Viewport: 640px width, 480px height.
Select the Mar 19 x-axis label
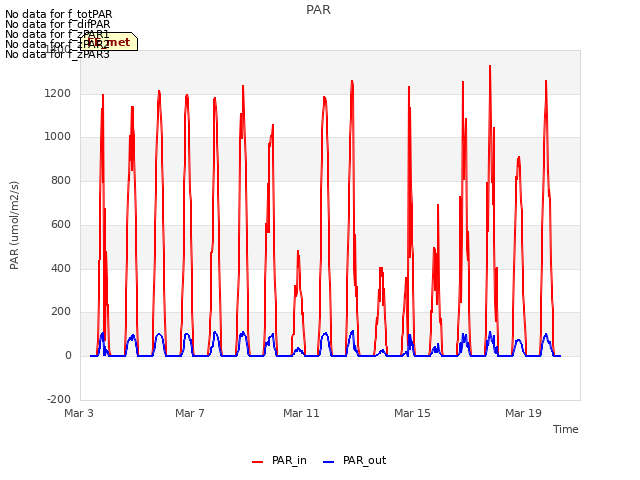pyautogui.click(x=523, y=413)
